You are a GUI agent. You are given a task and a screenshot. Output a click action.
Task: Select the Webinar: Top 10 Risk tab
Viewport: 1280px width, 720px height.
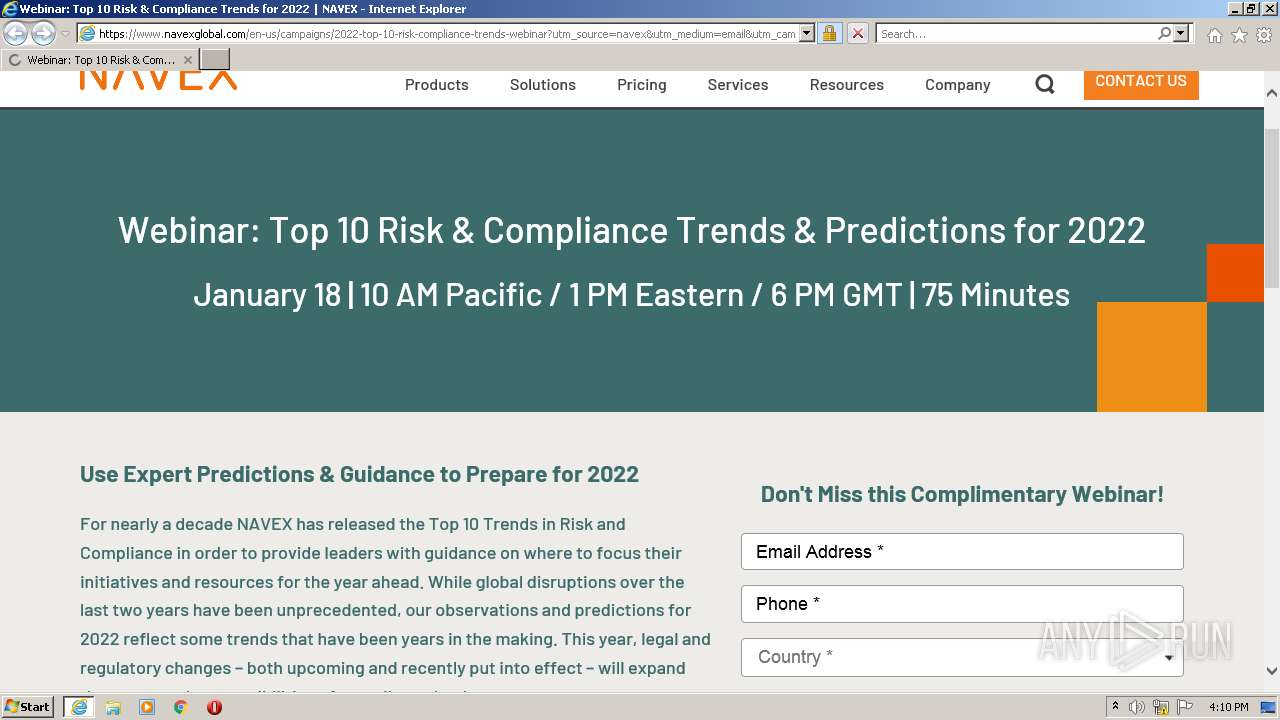[x=100, y=60]
